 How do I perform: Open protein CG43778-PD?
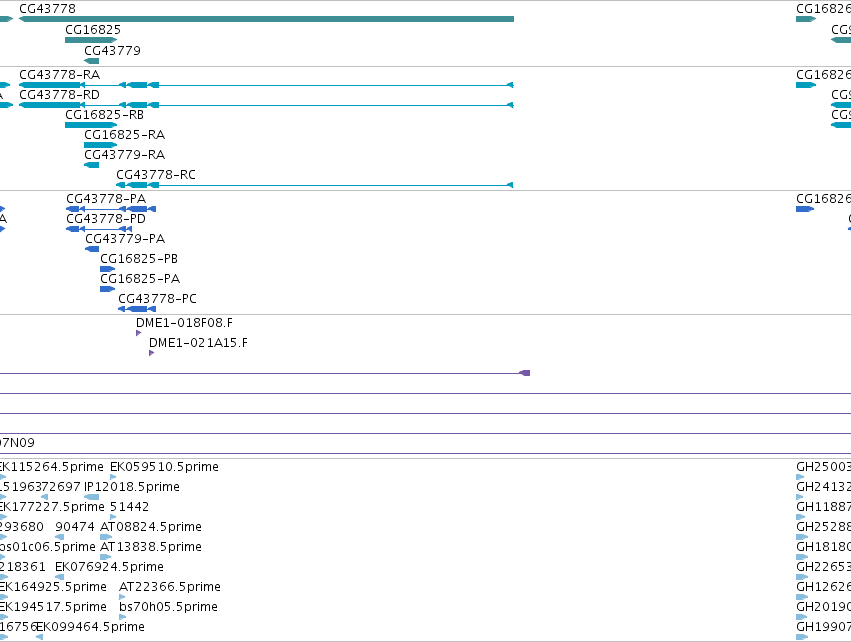(106, 219)
